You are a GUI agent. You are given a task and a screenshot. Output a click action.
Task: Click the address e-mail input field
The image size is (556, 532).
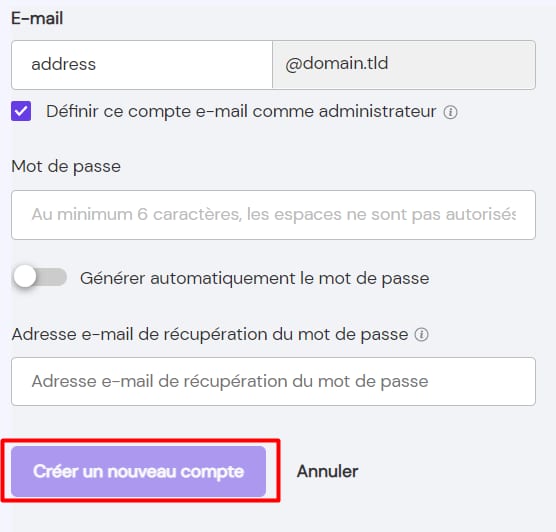point(142,65)
